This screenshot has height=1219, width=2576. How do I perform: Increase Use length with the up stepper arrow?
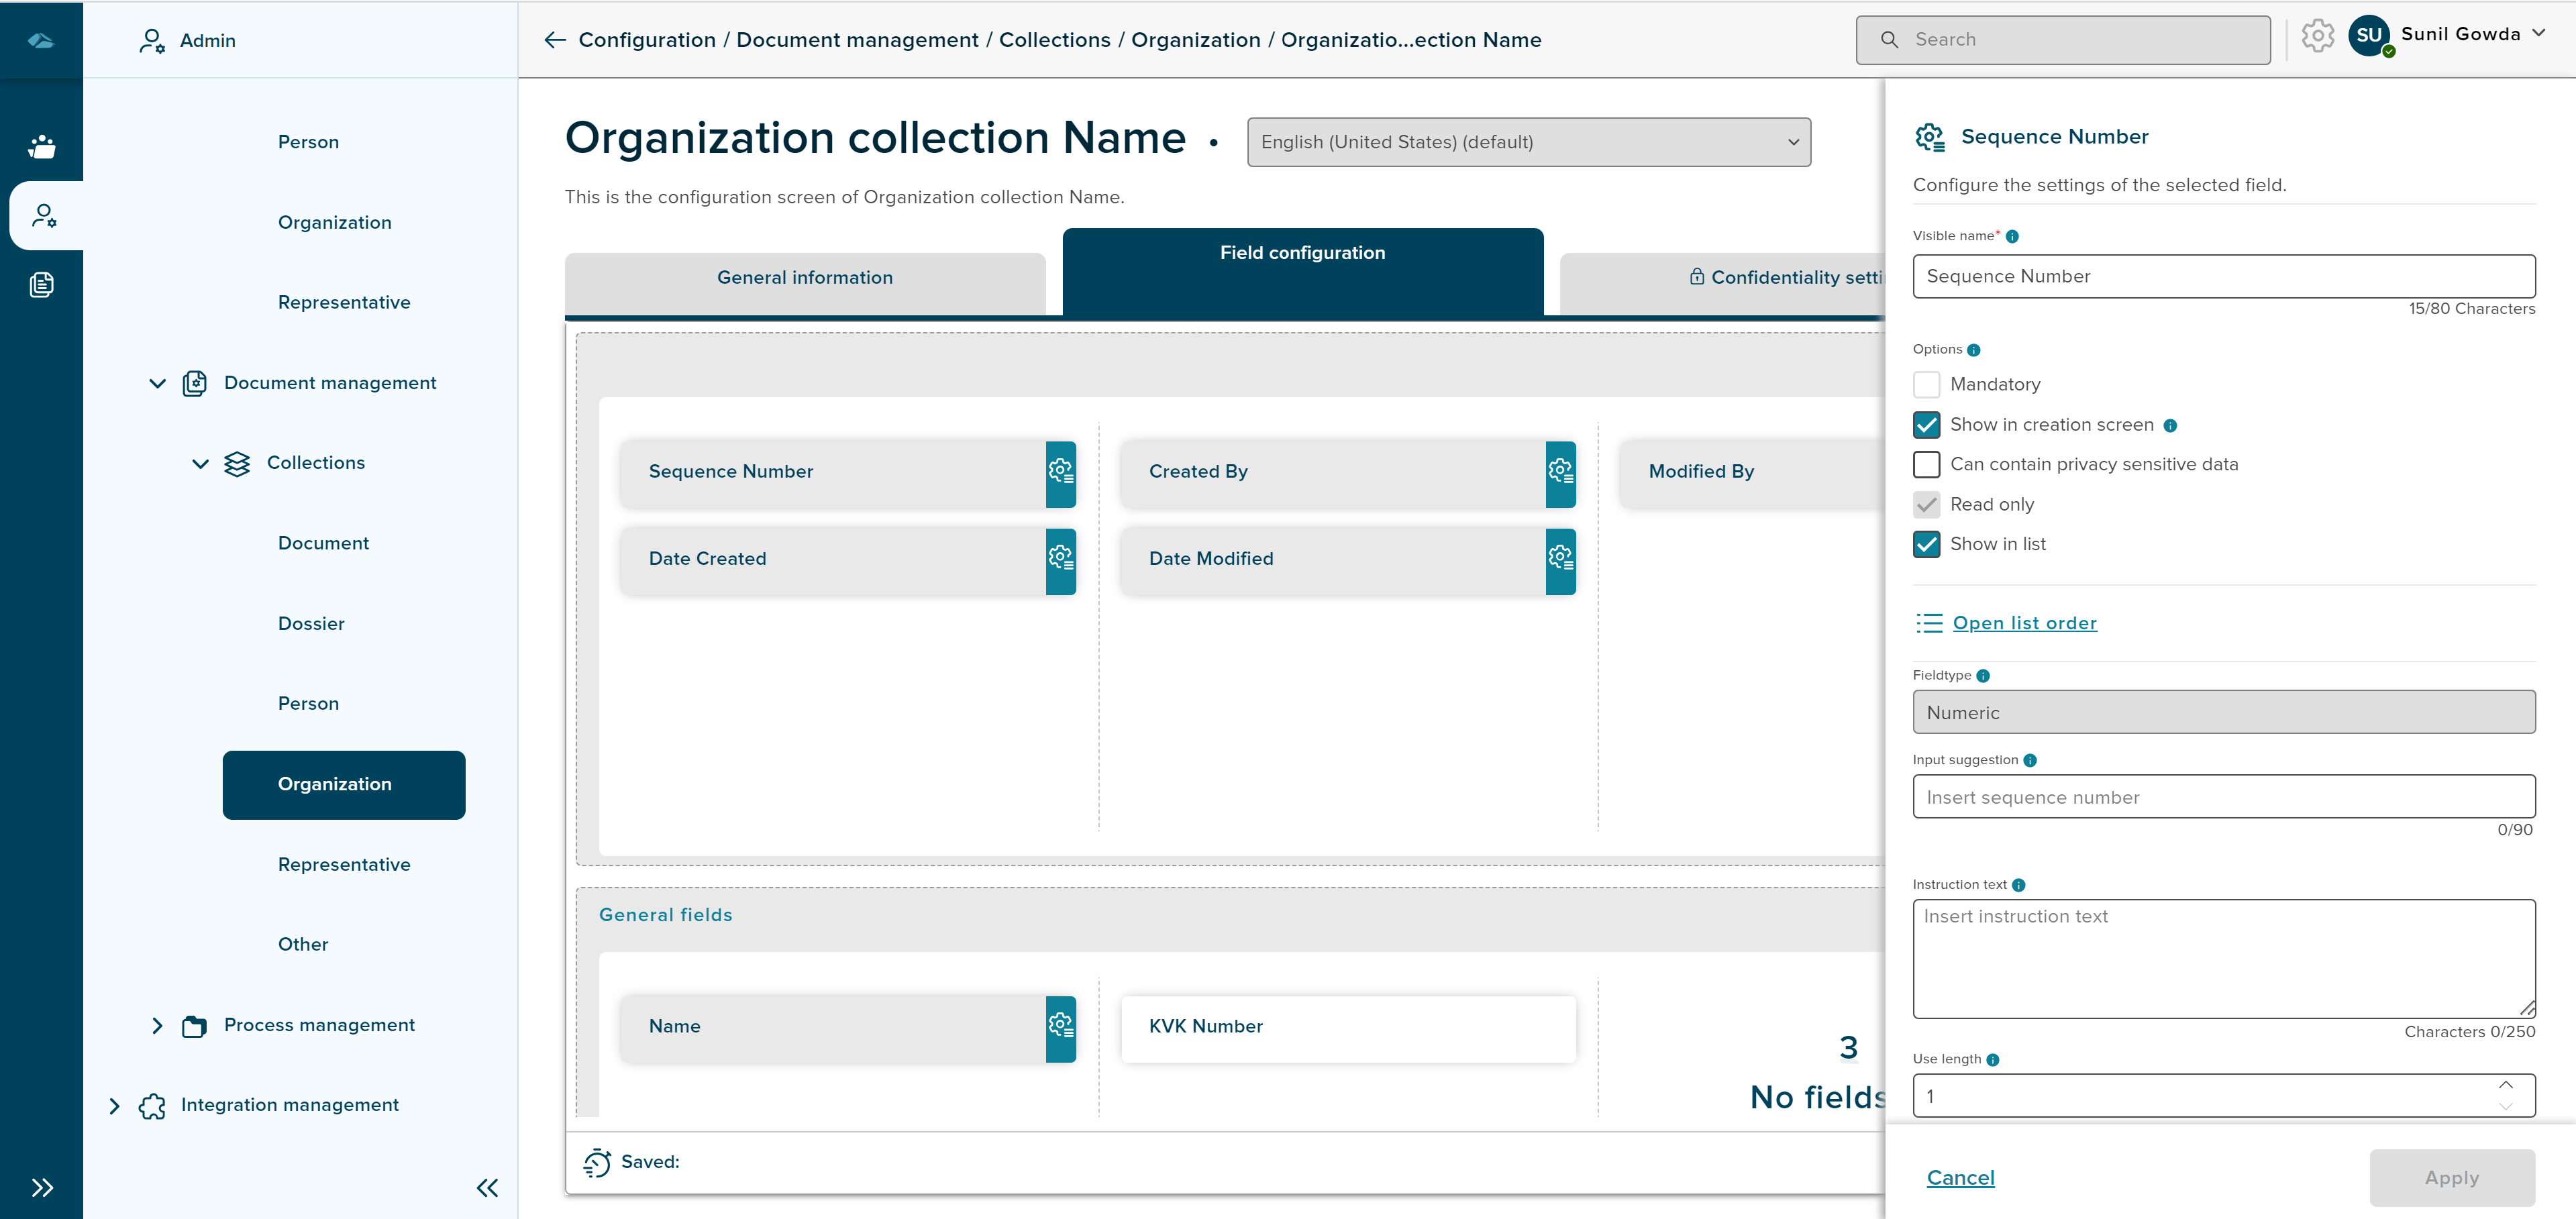[x=2505, y=1085]
